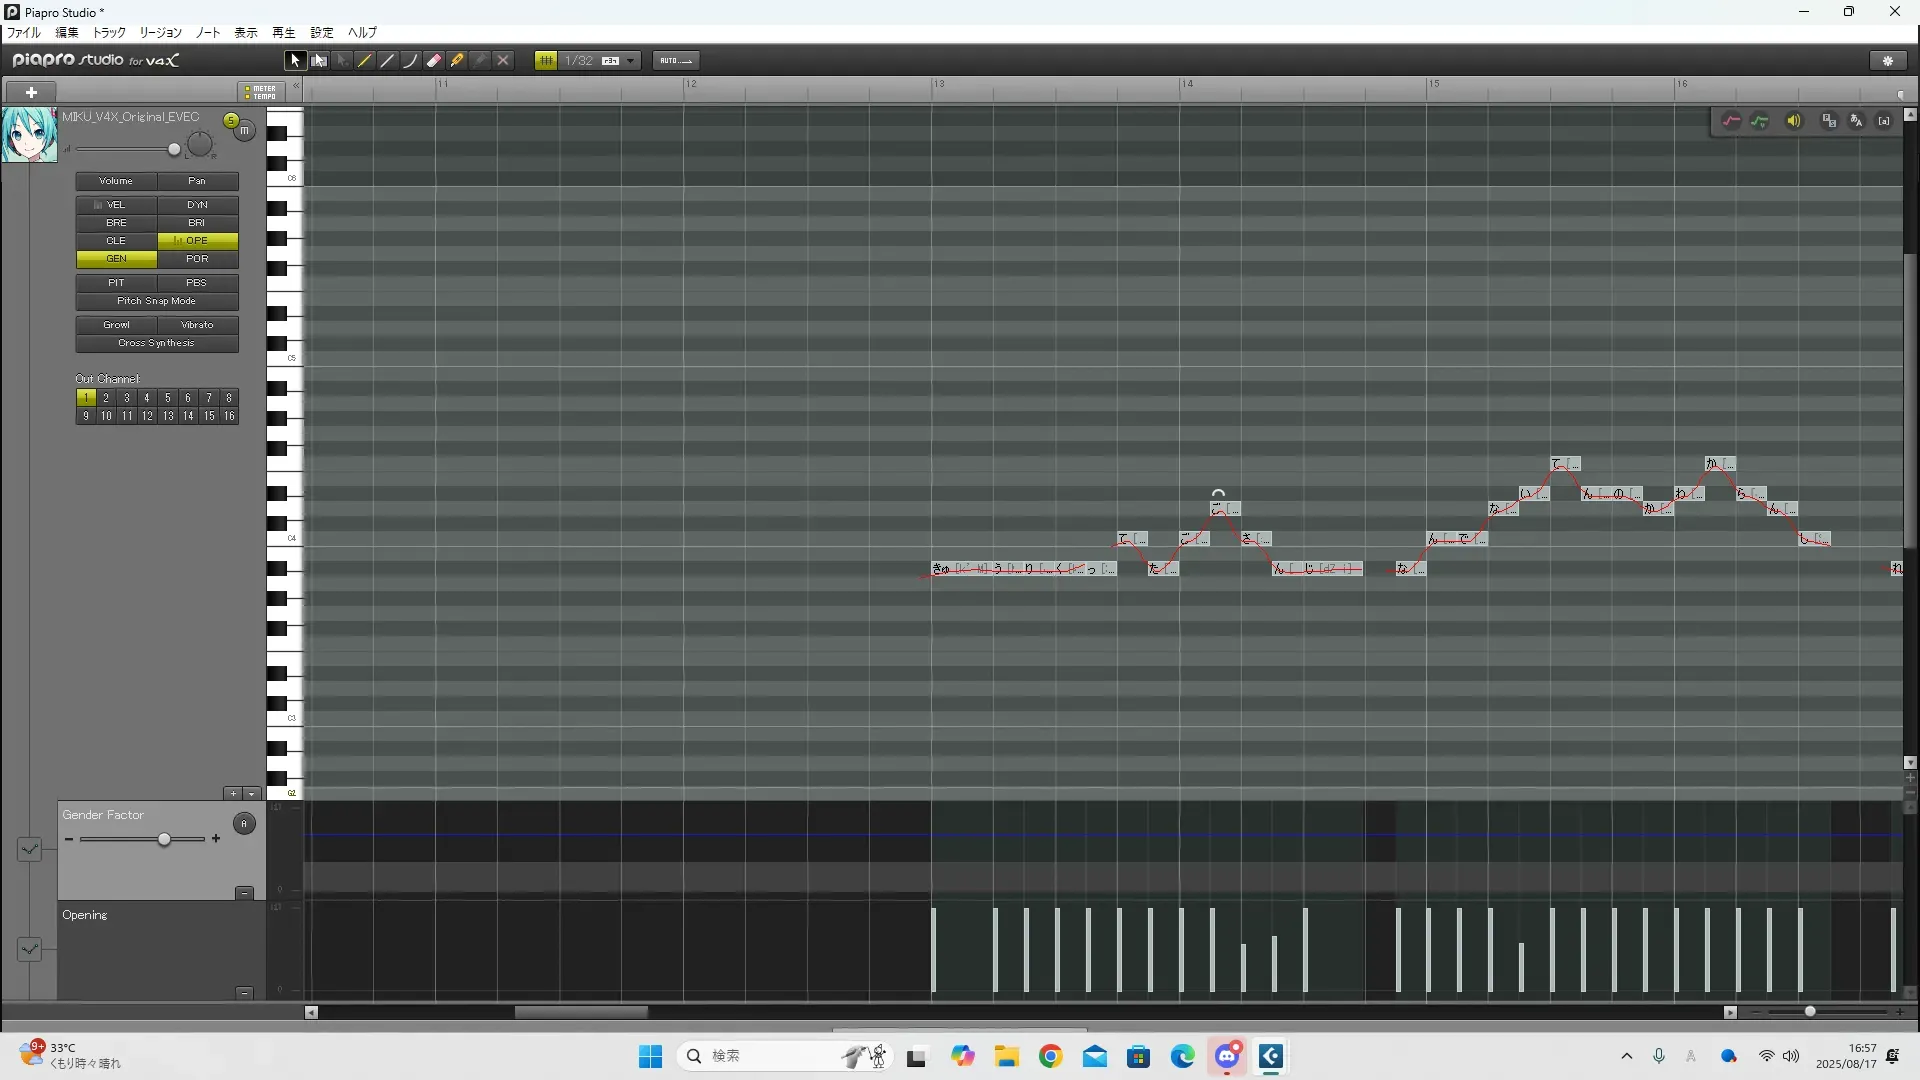The width and height of the screenshot is (1920, 1080).
Task: Collapse the Gender Factor parameter lane
Action: click(x=244, y=893)
